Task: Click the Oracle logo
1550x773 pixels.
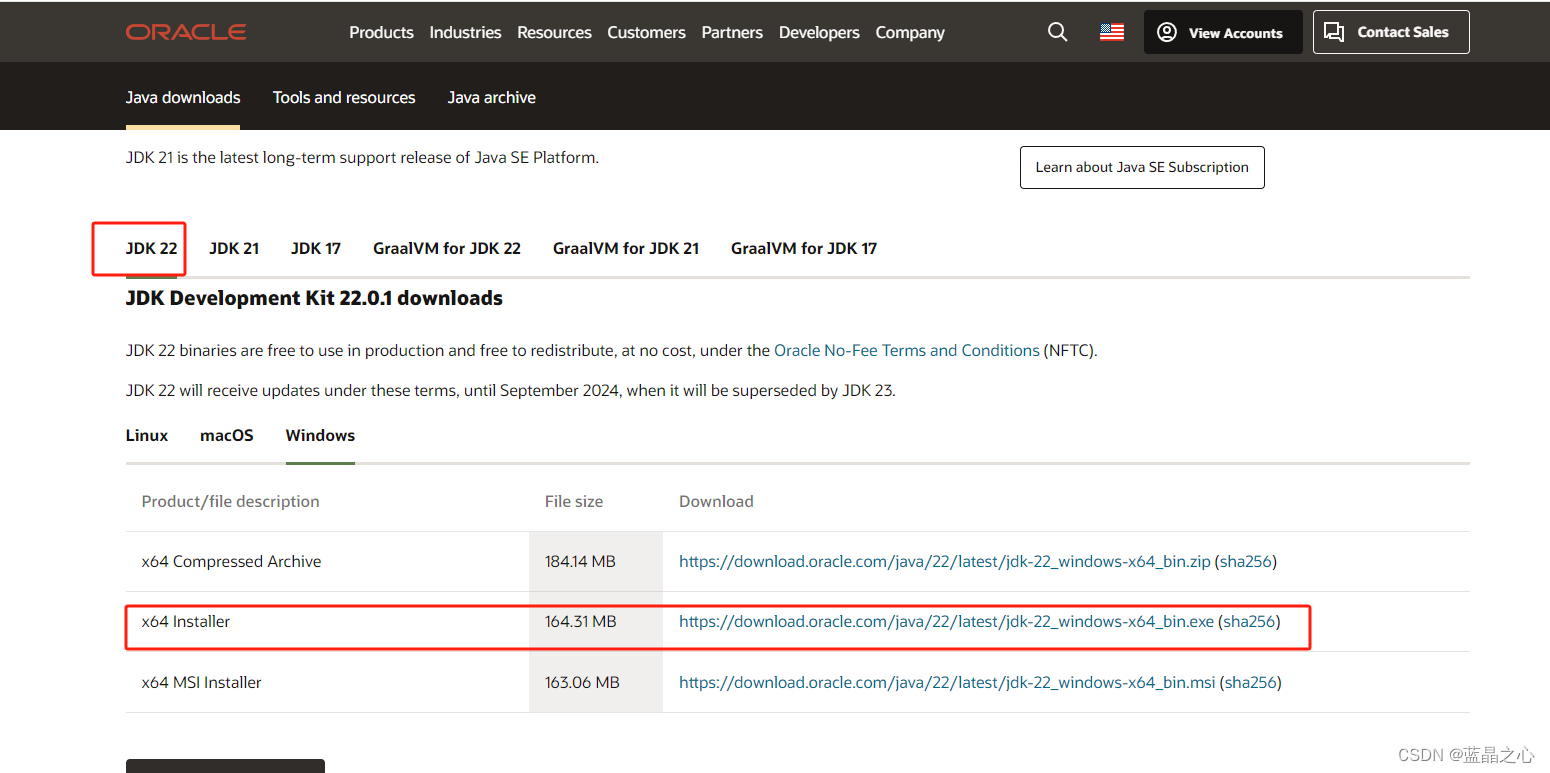Action: point(186,32)
